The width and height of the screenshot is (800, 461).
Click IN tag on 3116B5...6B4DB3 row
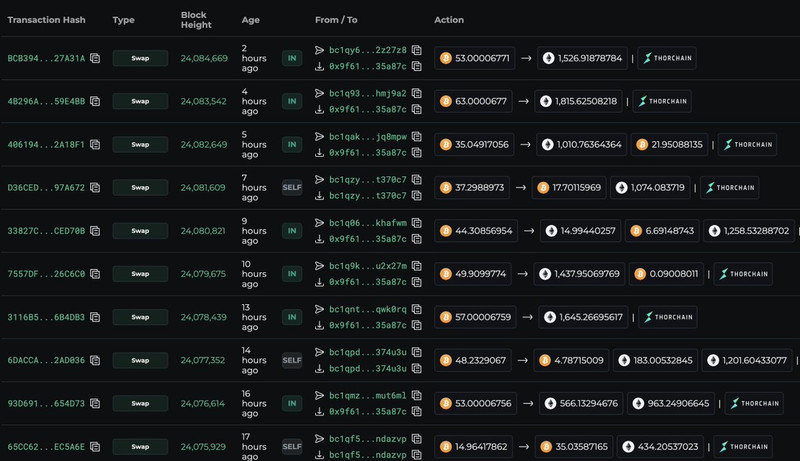[292, 317]
